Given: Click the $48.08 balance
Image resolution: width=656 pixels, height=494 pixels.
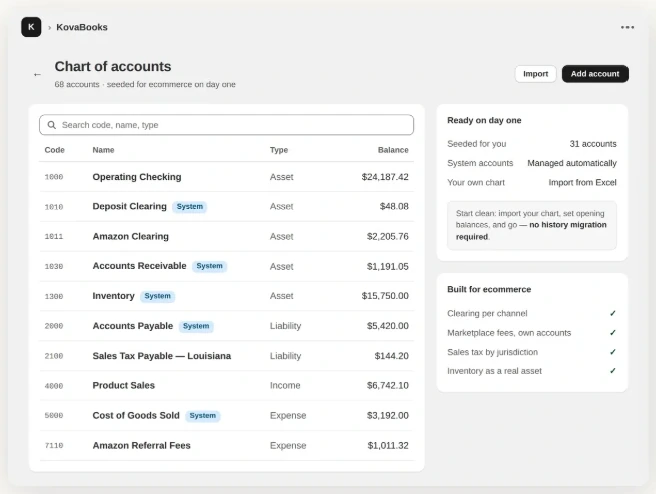Looking at the screenshot, I should pos(394,207).
